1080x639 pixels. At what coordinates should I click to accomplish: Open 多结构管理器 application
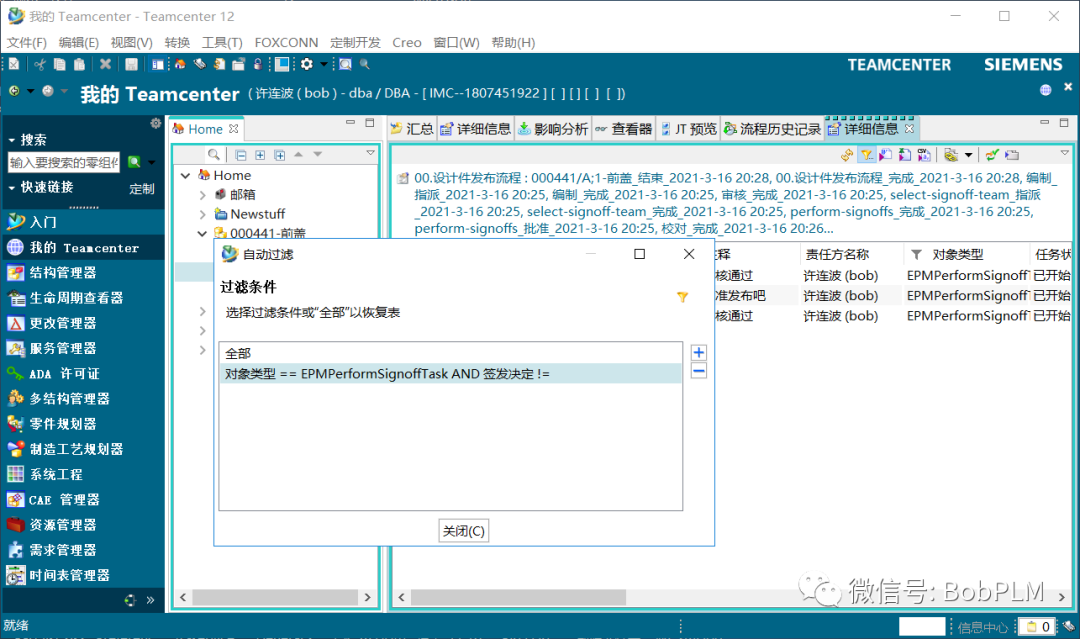click(84, 399)
